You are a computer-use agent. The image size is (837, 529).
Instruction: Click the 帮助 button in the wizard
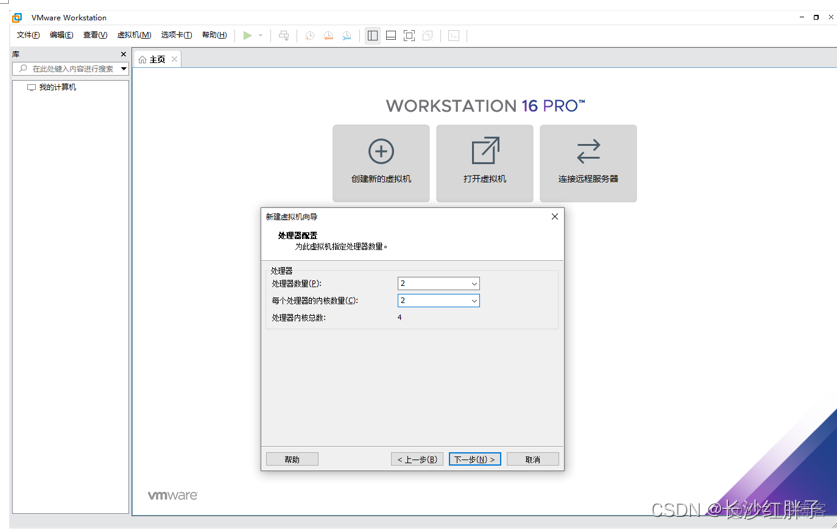(292, 459)
